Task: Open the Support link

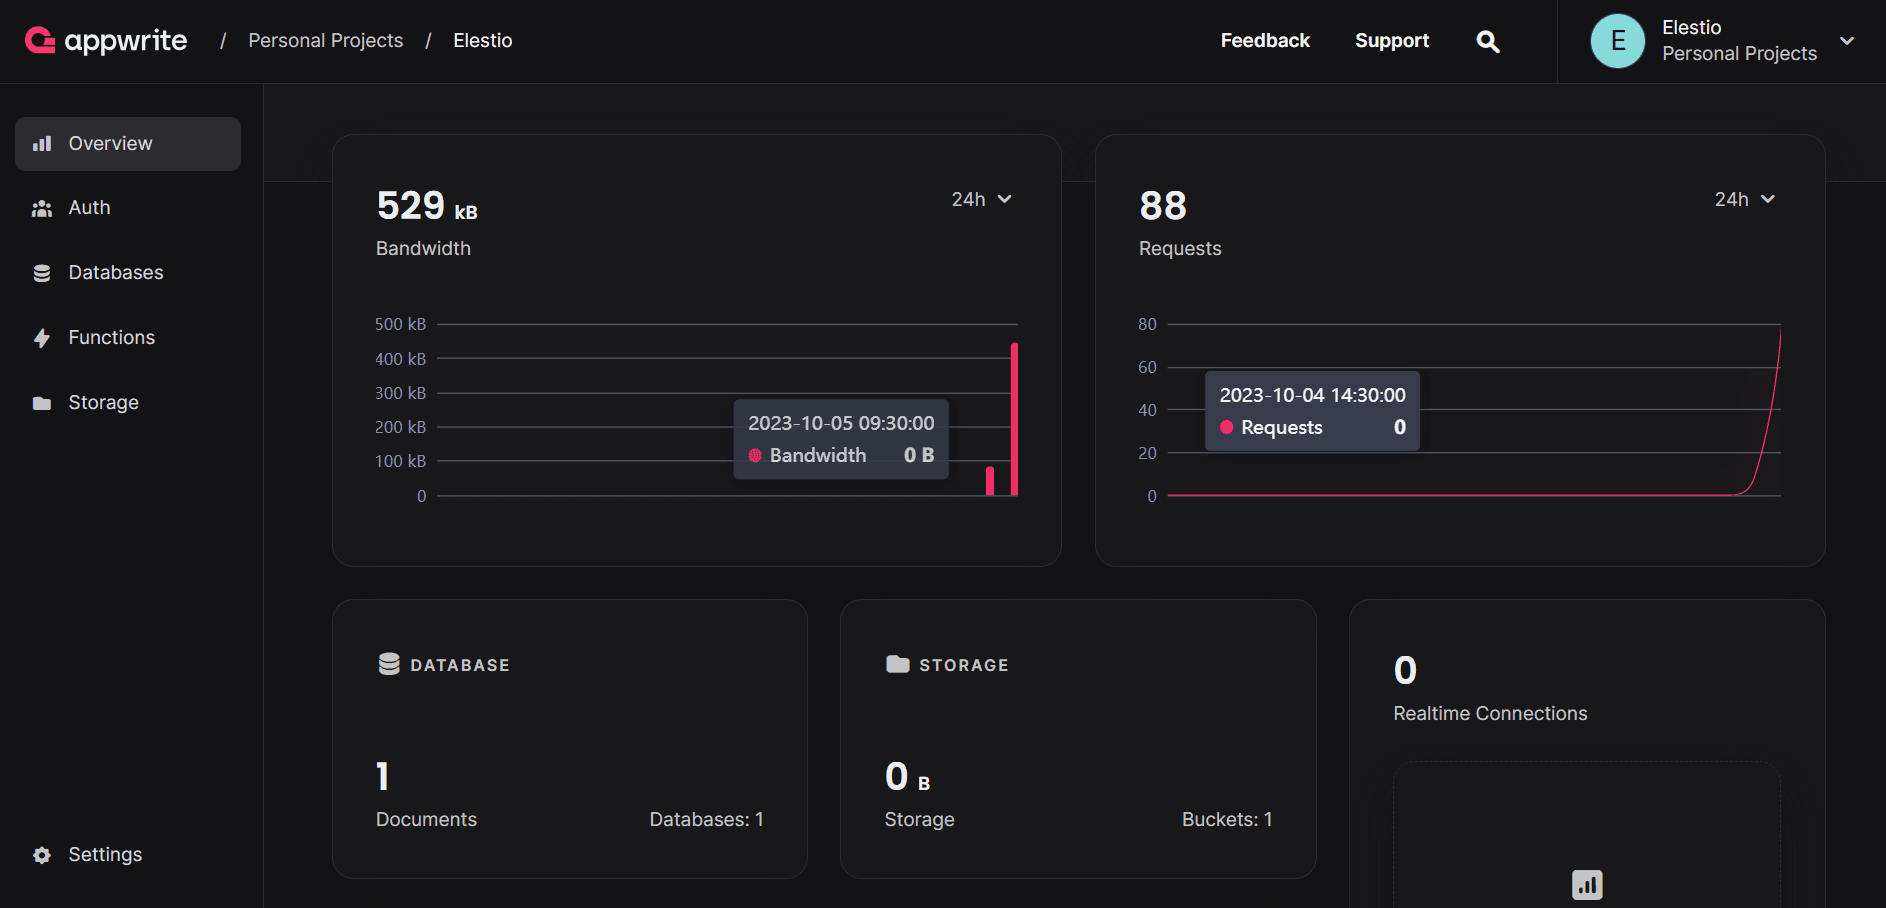Action: (x=1391, y=41)
